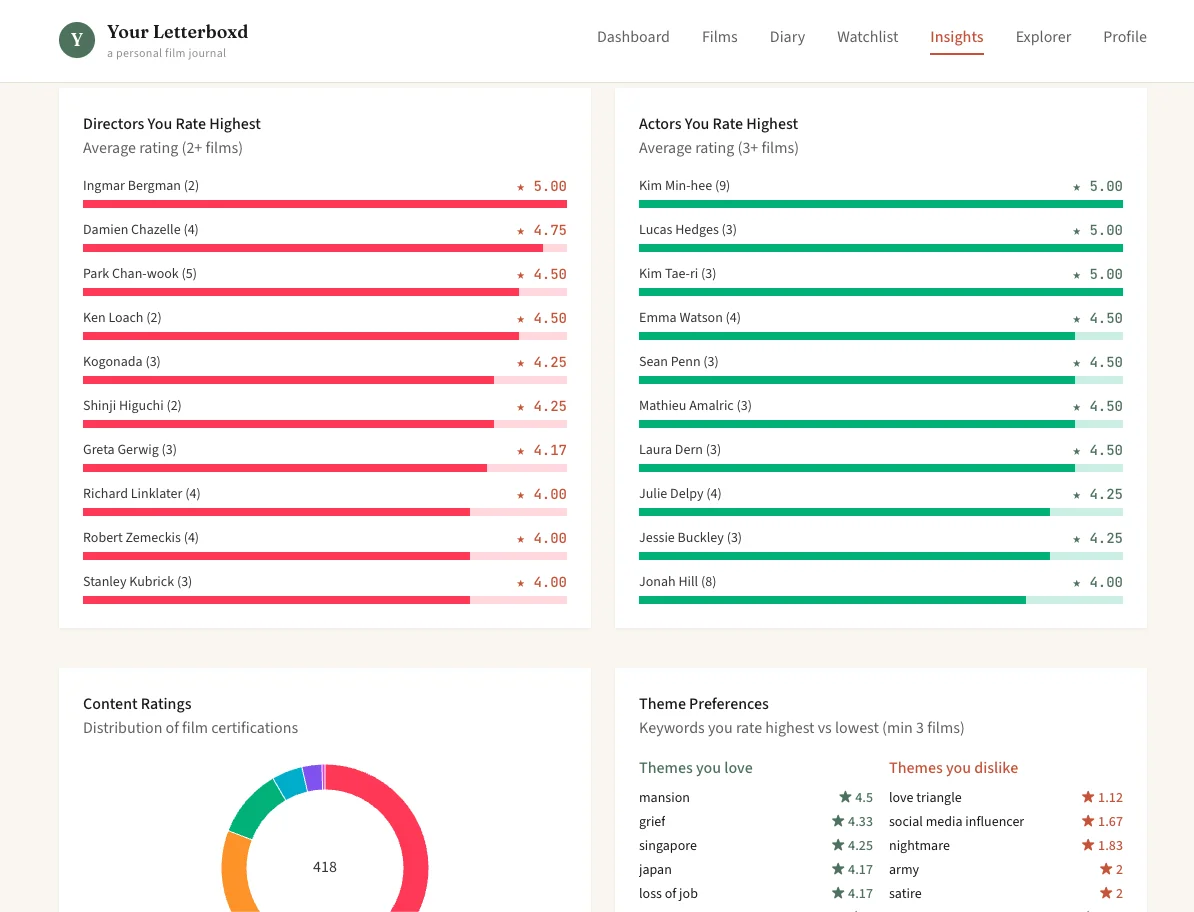Click the star icon next to love triangle
This screenshot has height=912, width=1194.
coord(1088,797)
